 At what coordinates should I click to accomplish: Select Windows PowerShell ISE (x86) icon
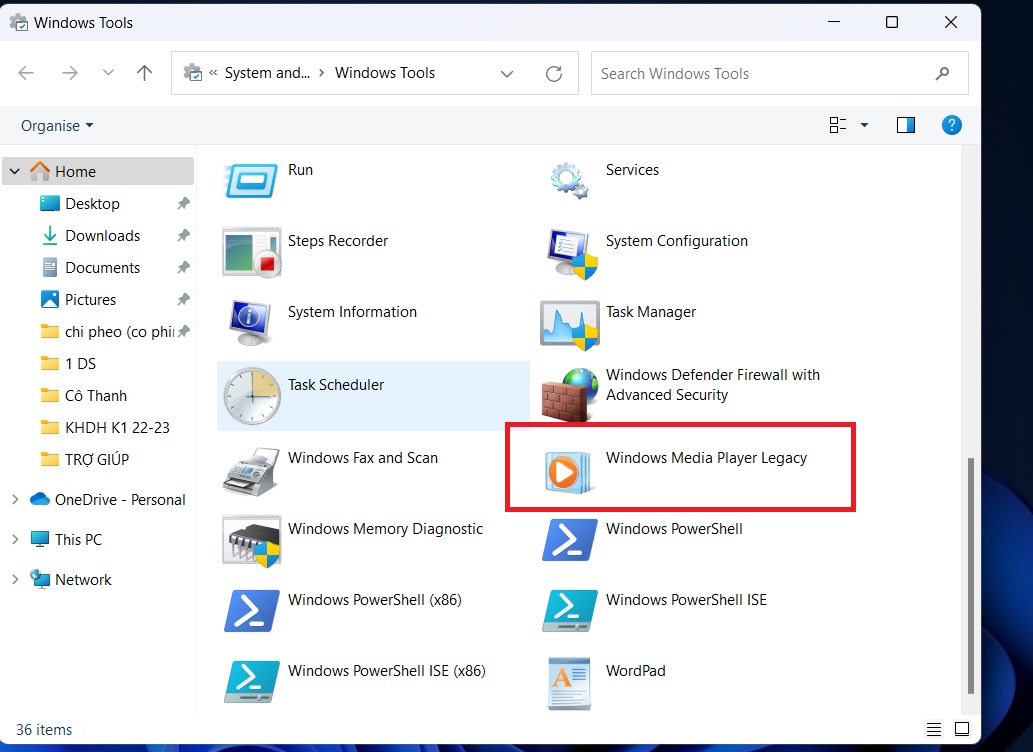coord(252,681)
